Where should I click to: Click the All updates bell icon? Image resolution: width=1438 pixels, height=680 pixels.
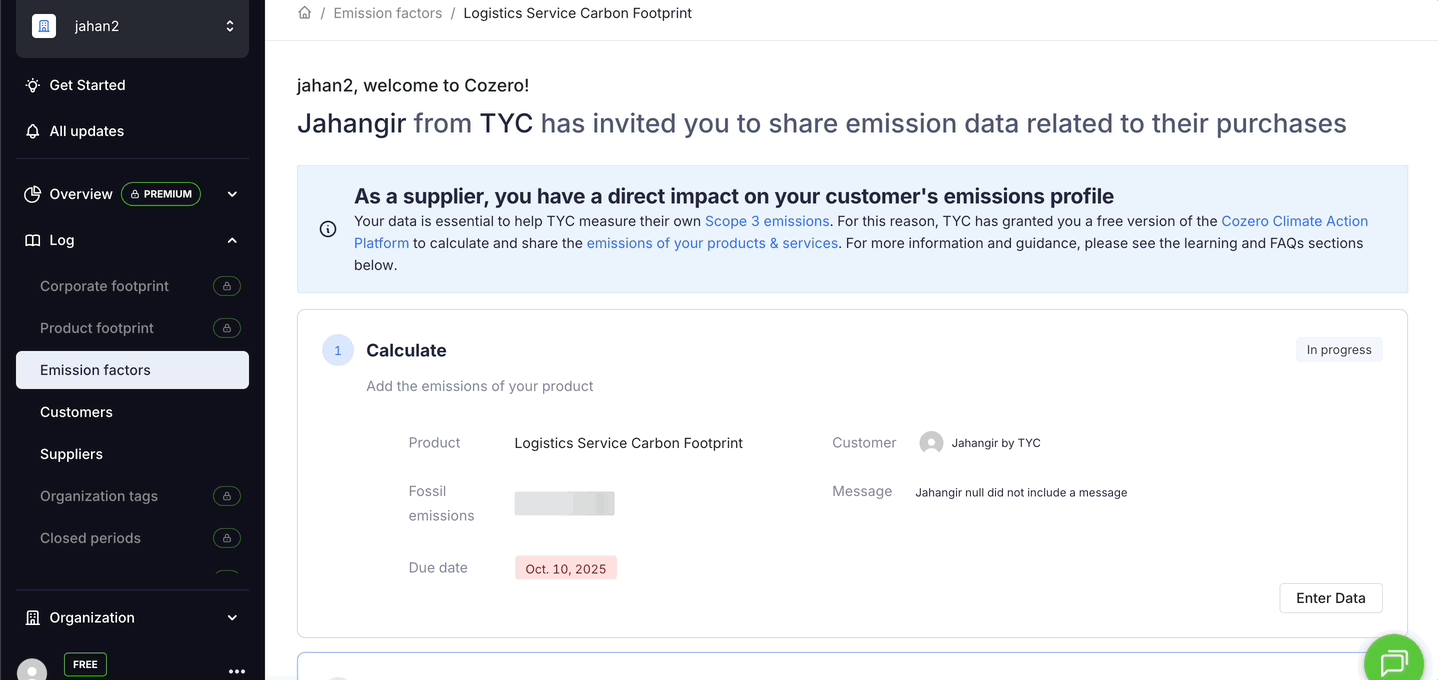pyautogui.click(x=33, y=131)
